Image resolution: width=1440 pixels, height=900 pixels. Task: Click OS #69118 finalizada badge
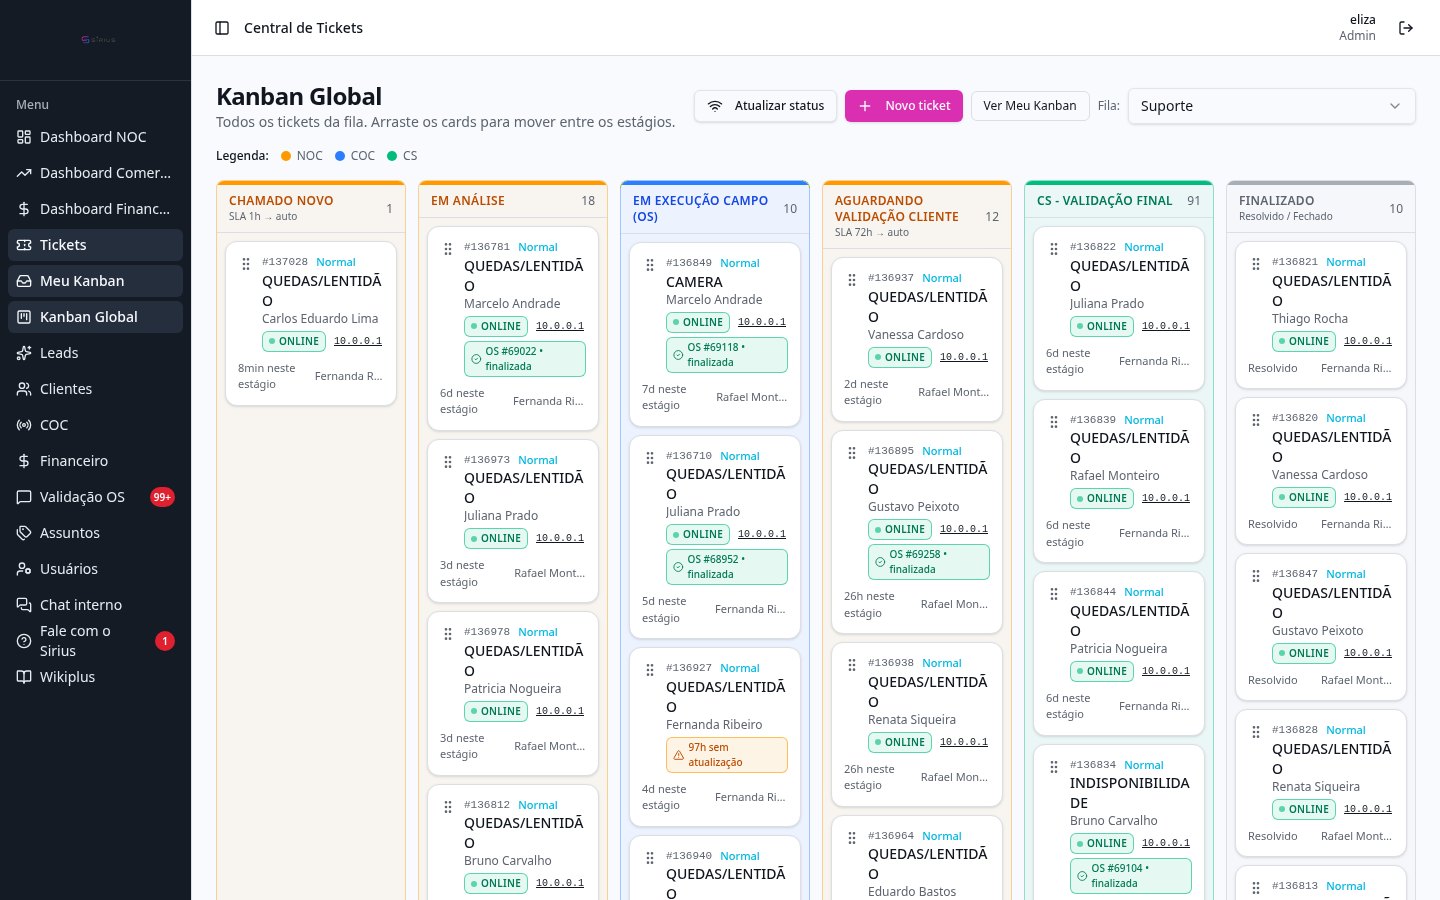727,355
